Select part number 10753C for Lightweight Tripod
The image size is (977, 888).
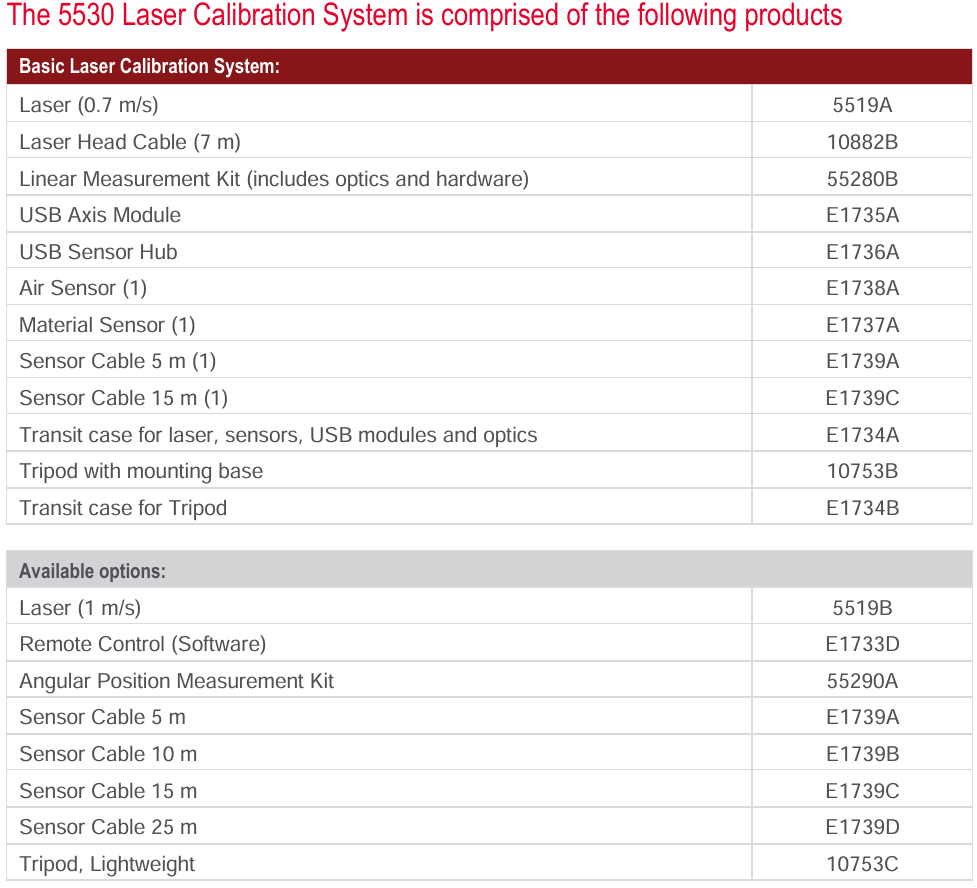[x=862, y=864]
